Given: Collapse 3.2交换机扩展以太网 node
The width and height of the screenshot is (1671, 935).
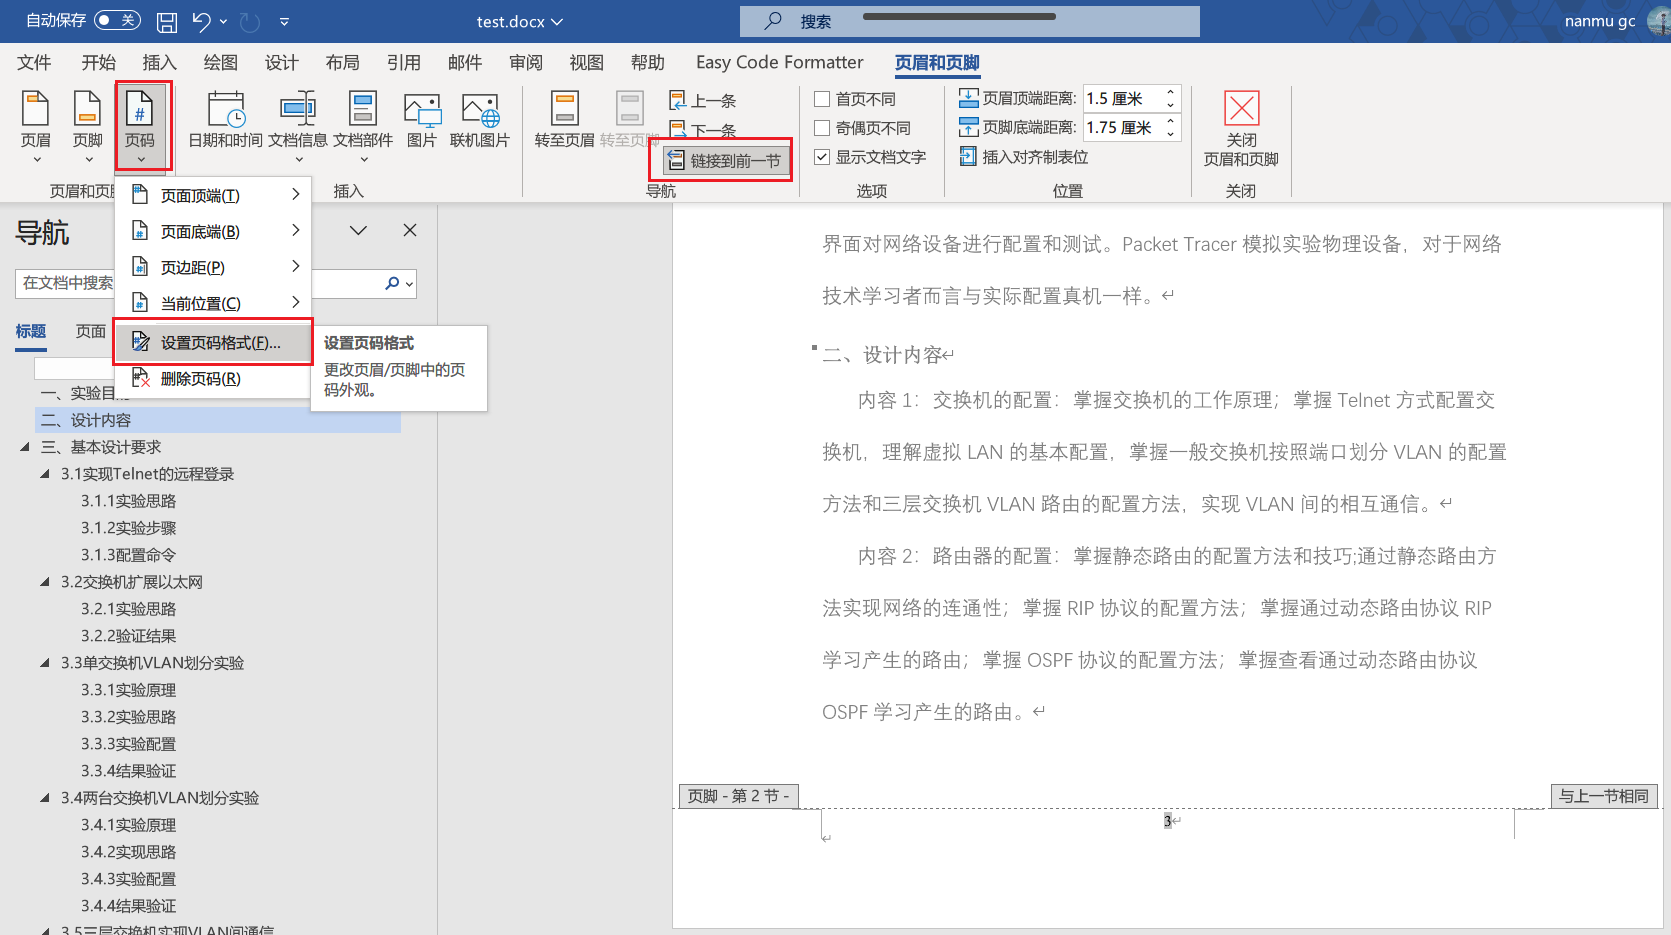Looking at the screenshot, I should pyautogui.click(x=45, y=582).
